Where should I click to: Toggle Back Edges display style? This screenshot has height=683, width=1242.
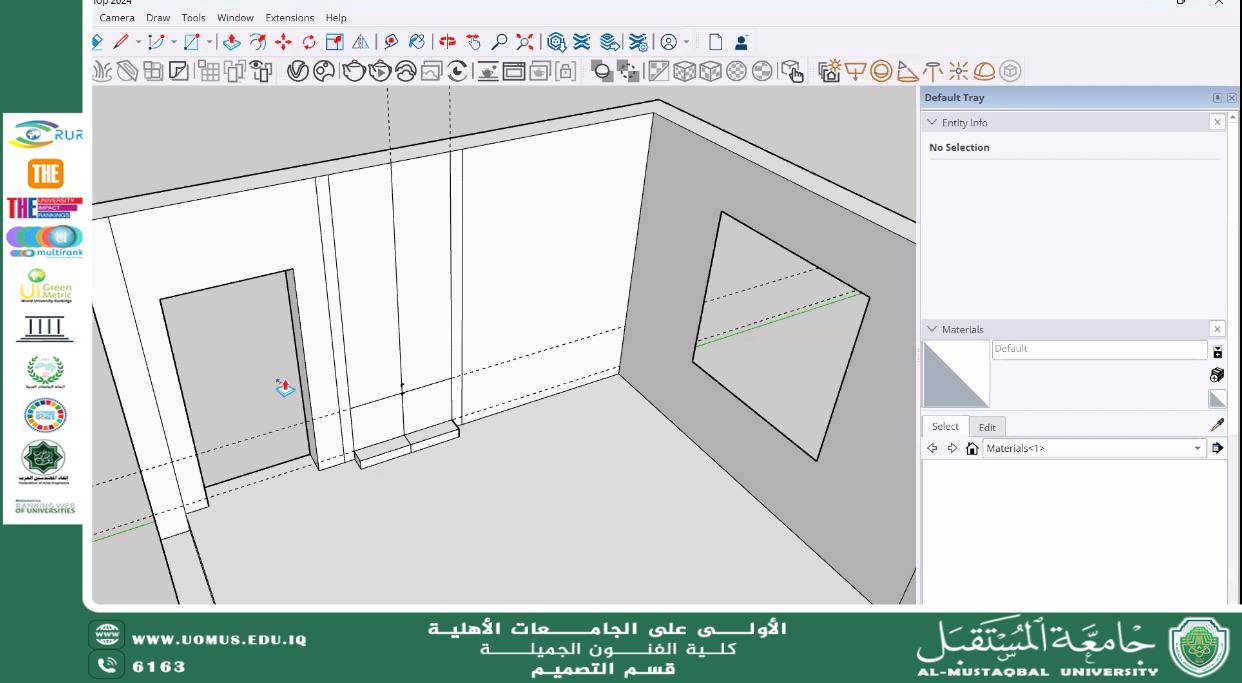tap(629, 71)
